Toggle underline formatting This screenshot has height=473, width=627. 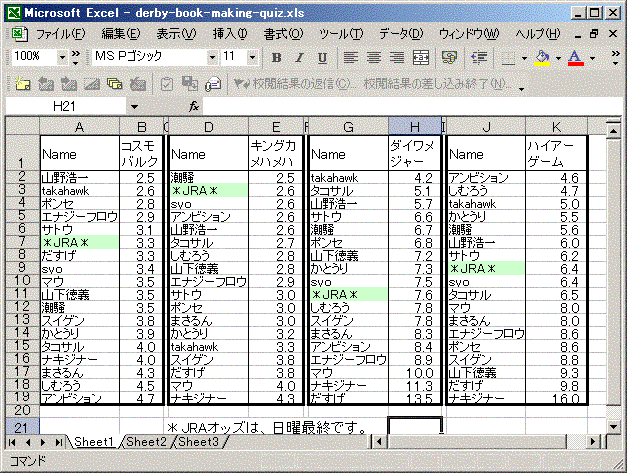(322, 58)
